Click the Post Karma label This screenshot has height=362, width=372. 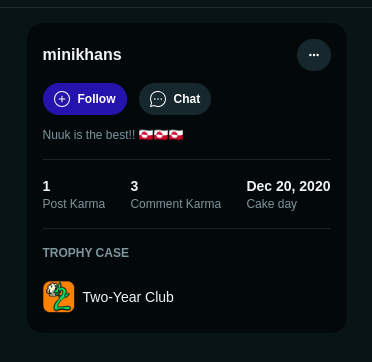coord(74,204)
